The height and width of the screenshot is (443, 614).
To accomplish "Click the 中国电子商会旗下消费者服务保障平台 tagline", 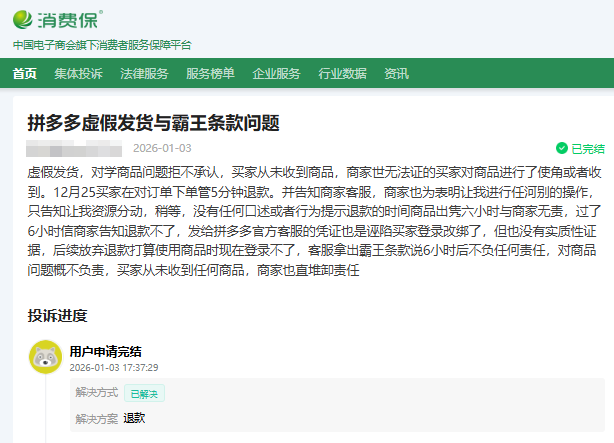I will coord(102,45).
